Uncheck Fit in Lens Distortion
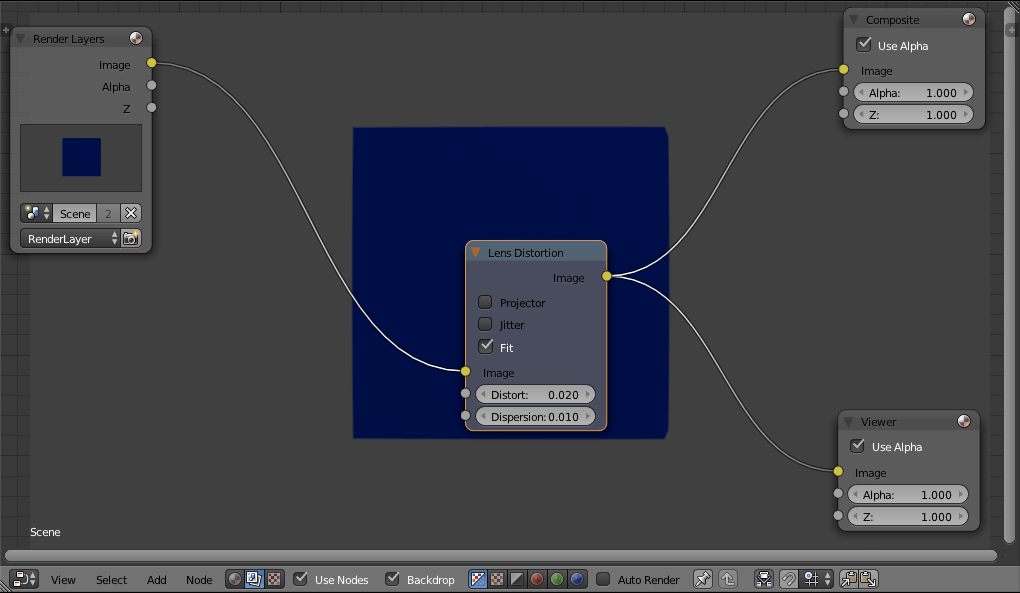The width and height of the screenshot is (1020, 593). [486, 347]
